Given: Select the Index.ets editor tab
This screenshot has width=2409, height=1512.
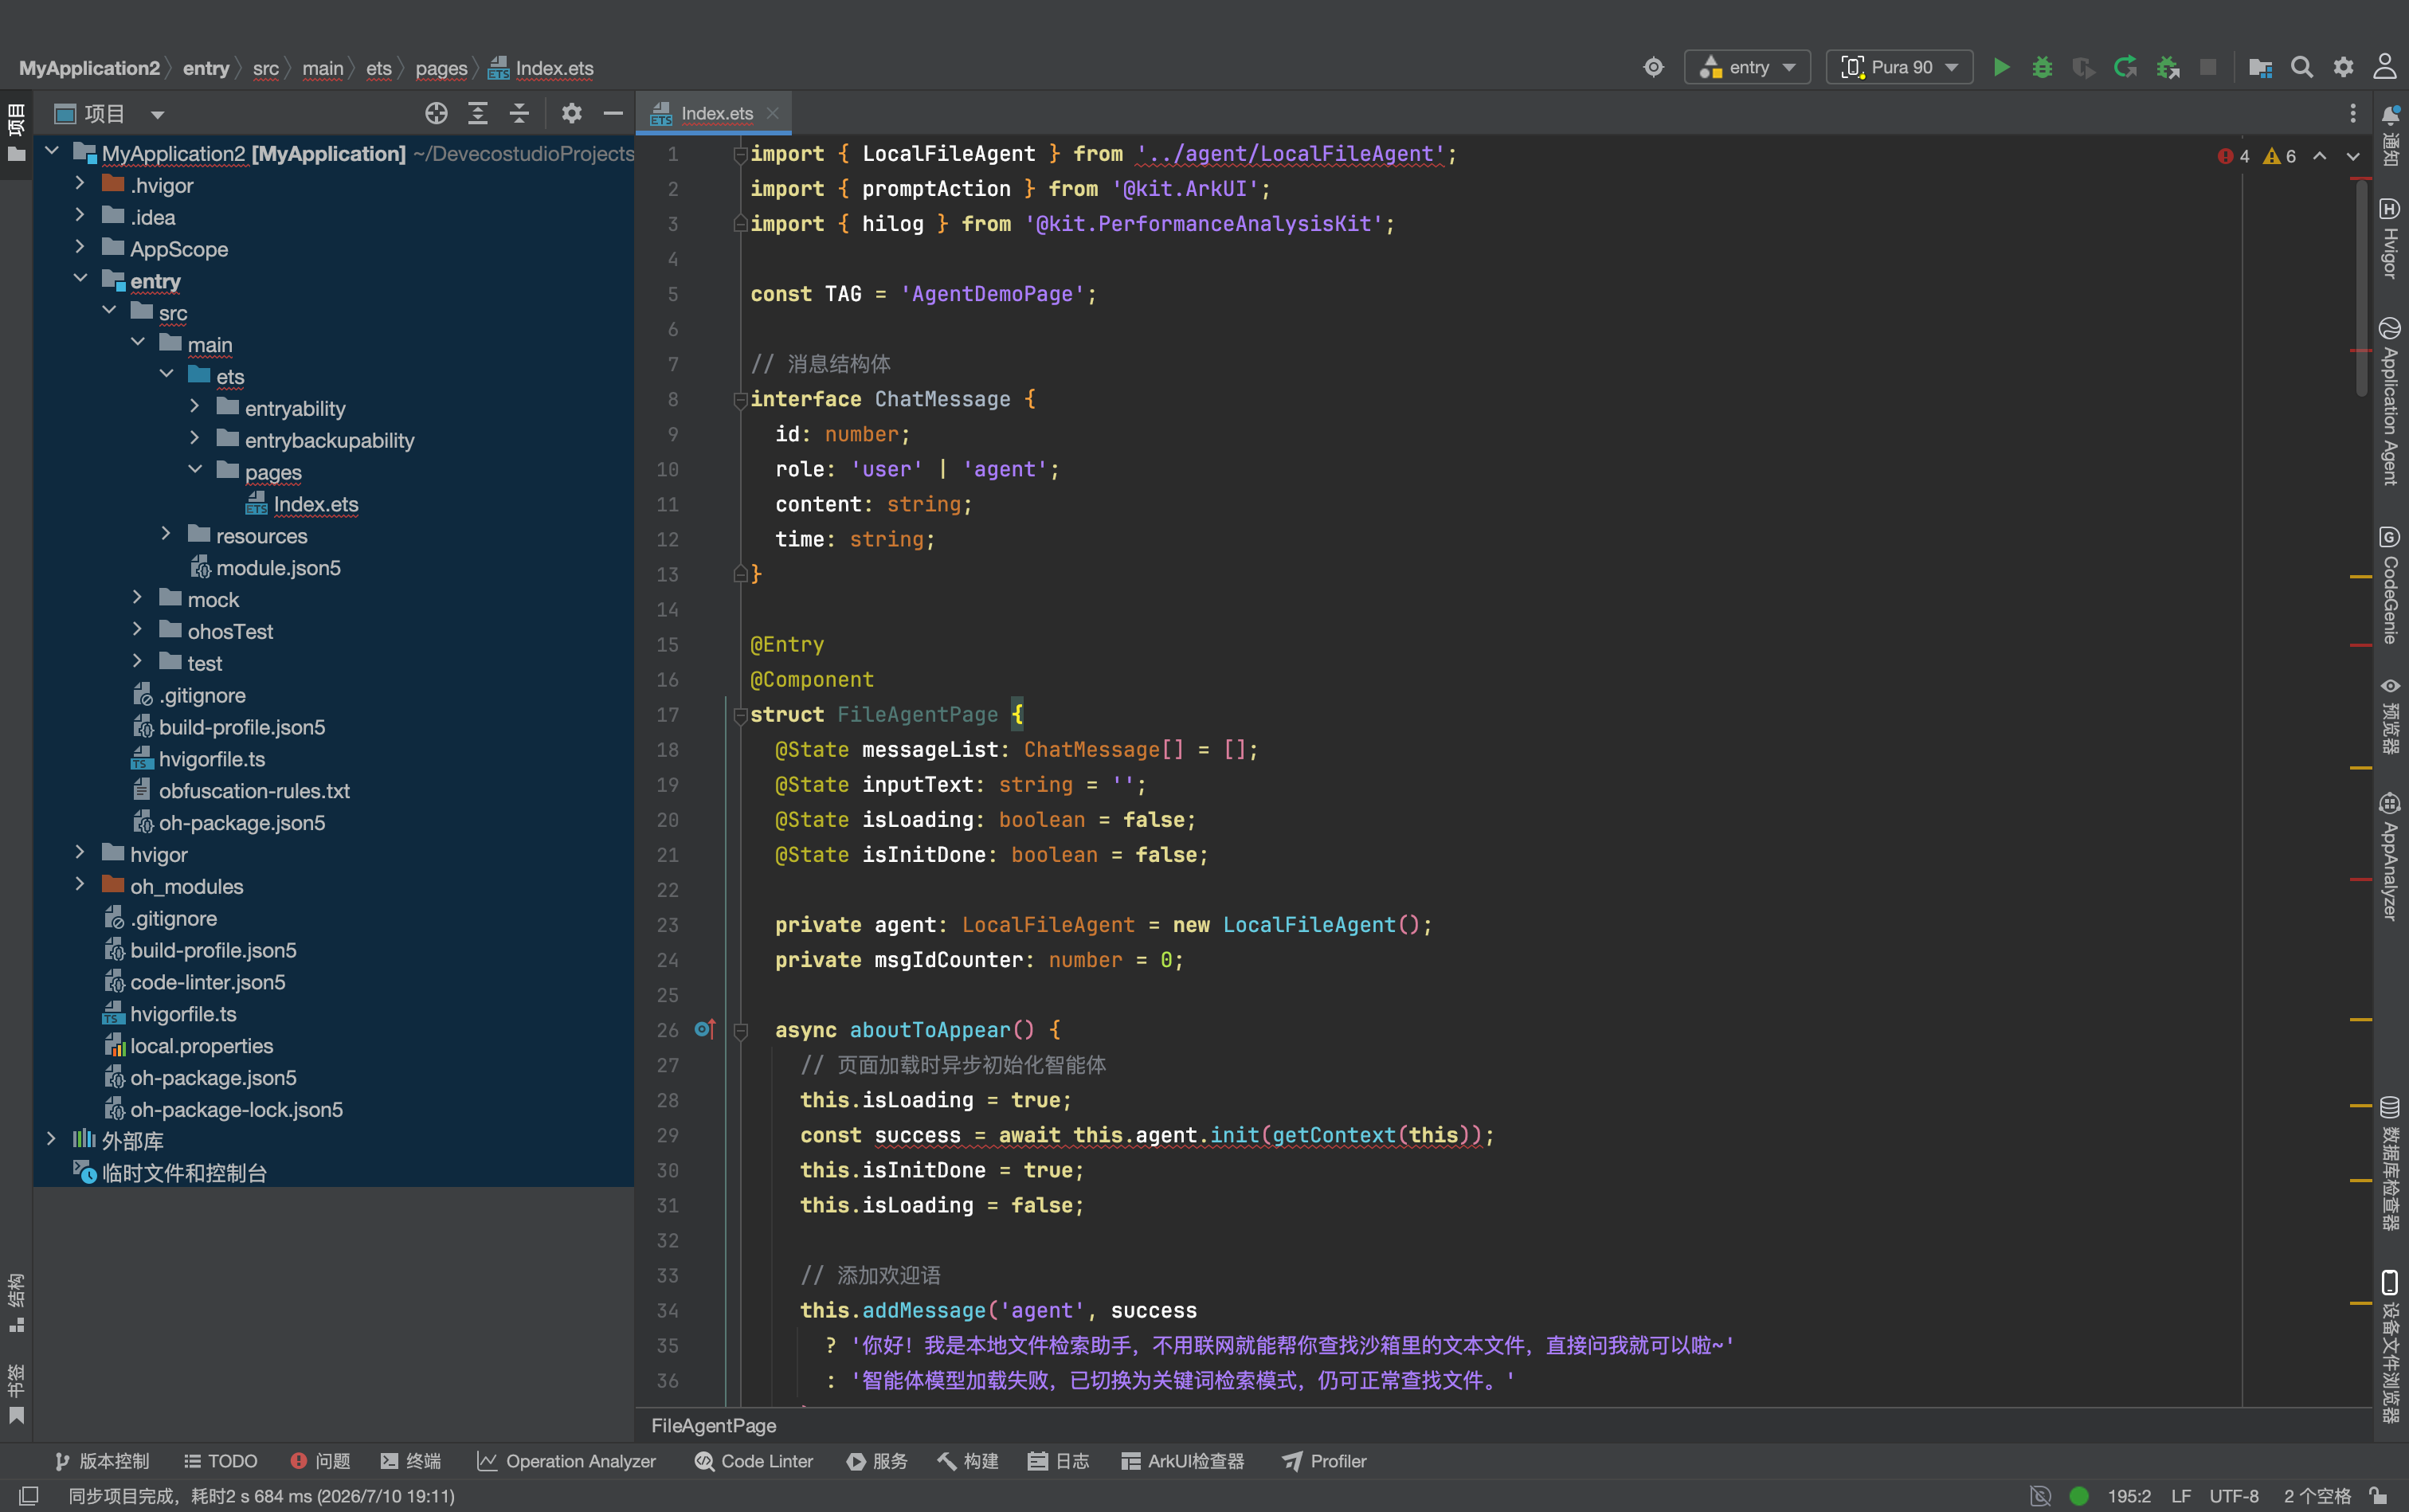Looking at the screenshot, I should tap(714, 113).
